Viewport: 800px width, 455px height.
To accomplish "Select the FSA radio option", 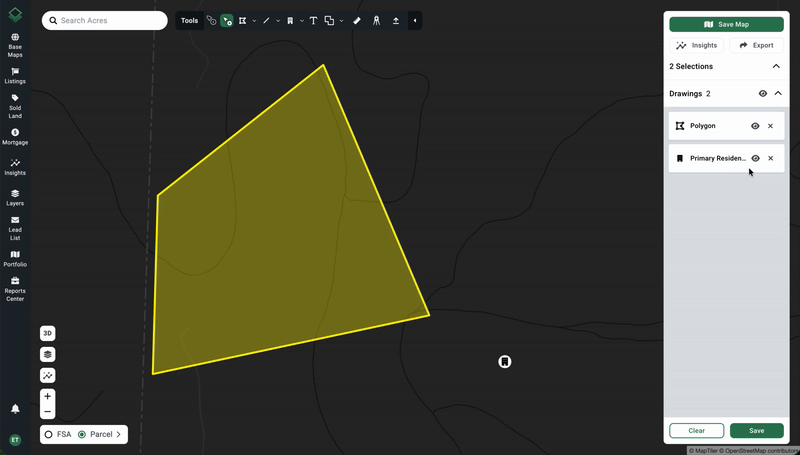I will point(49,434).
